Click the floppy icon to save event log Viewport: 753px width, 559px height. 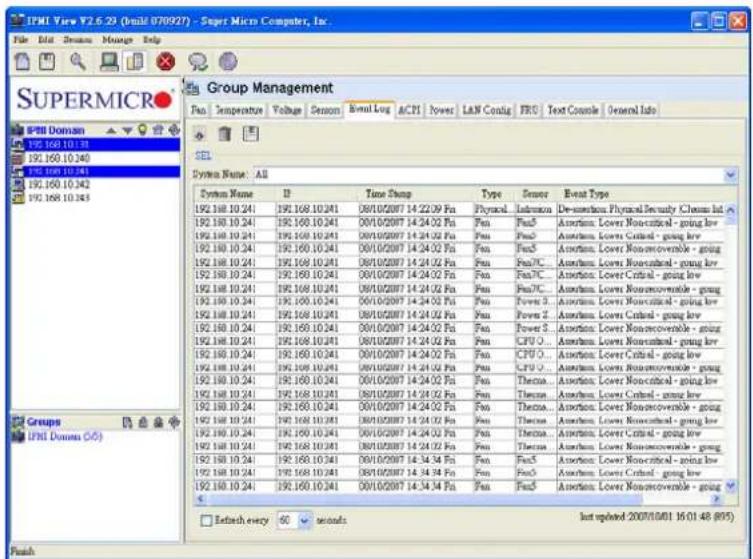click(250, 134)
